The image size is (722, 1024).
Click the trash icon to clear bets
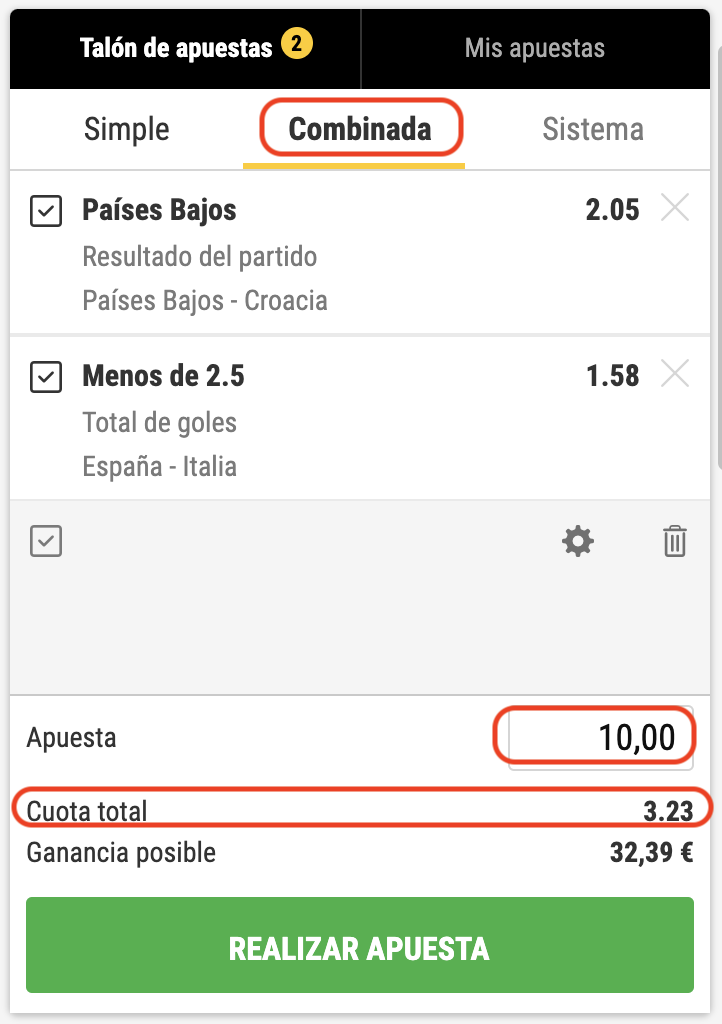tap(675, 542)
